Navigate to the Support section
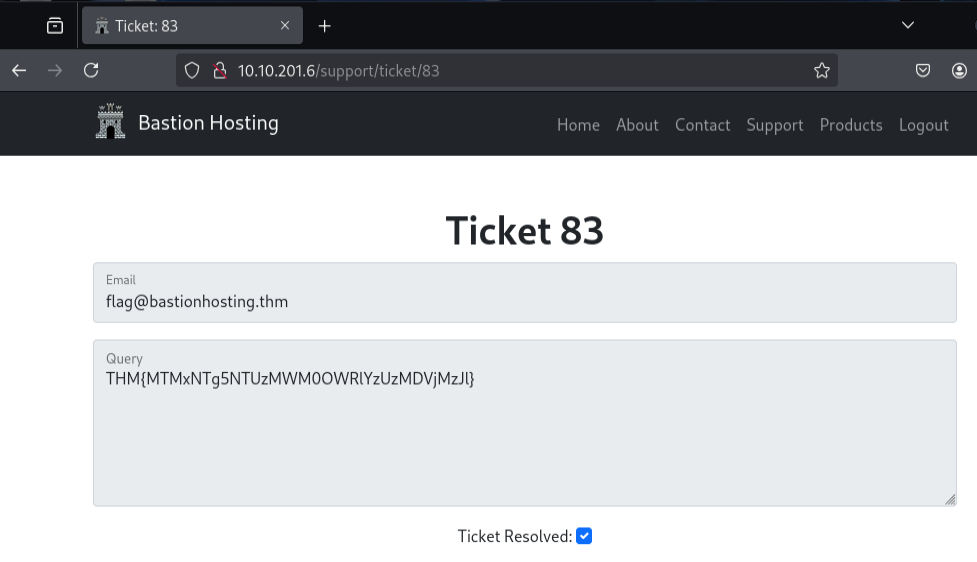The width and height of the screenshot is (977, 562). coord(774,125)
